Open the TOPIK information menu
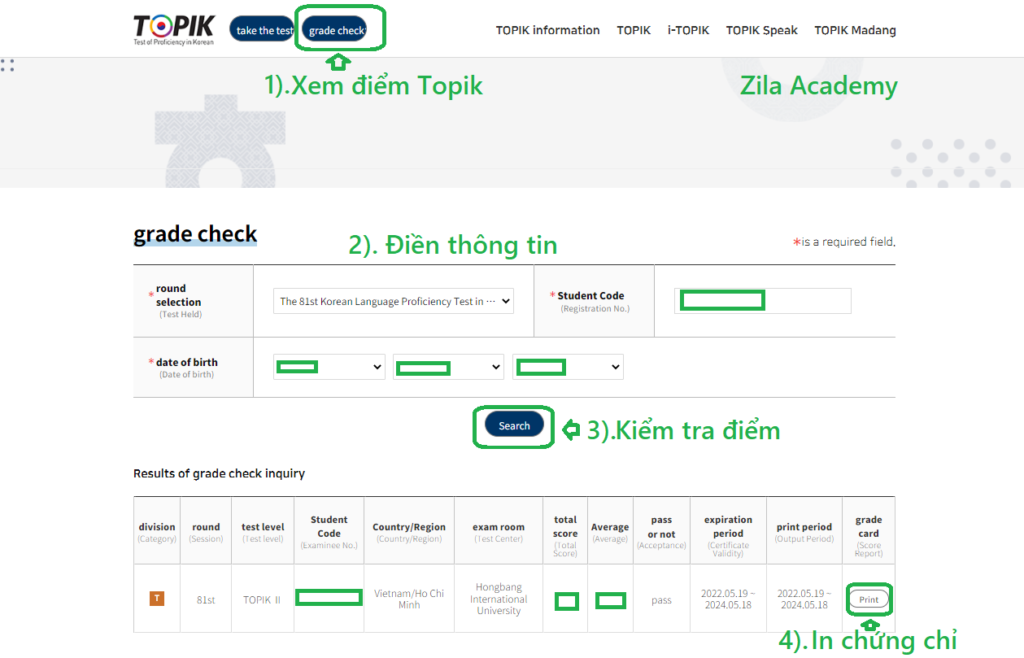Viewport: 1024px width, 658px height. [x=547, y=30]
